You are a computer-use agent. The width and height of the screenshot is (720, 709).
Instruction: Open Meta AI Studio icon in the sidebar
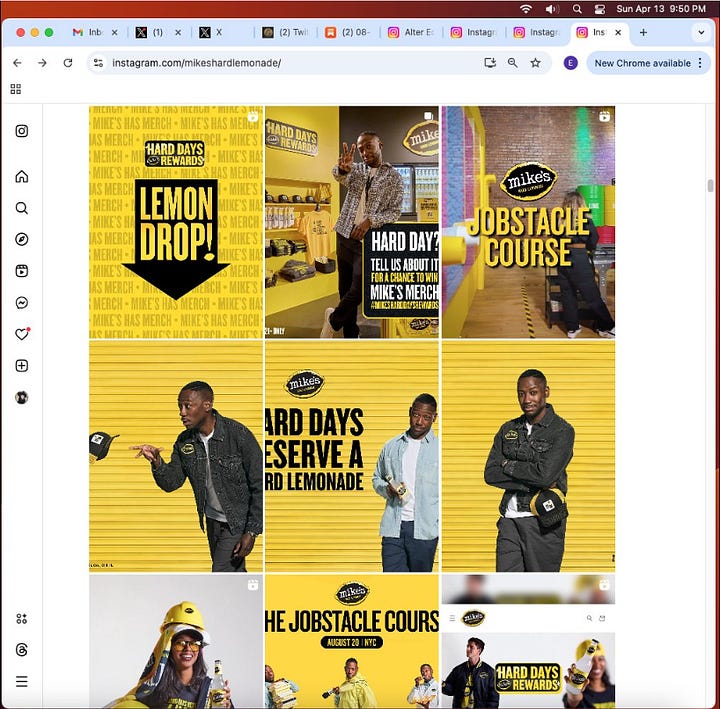click(22, 619)
